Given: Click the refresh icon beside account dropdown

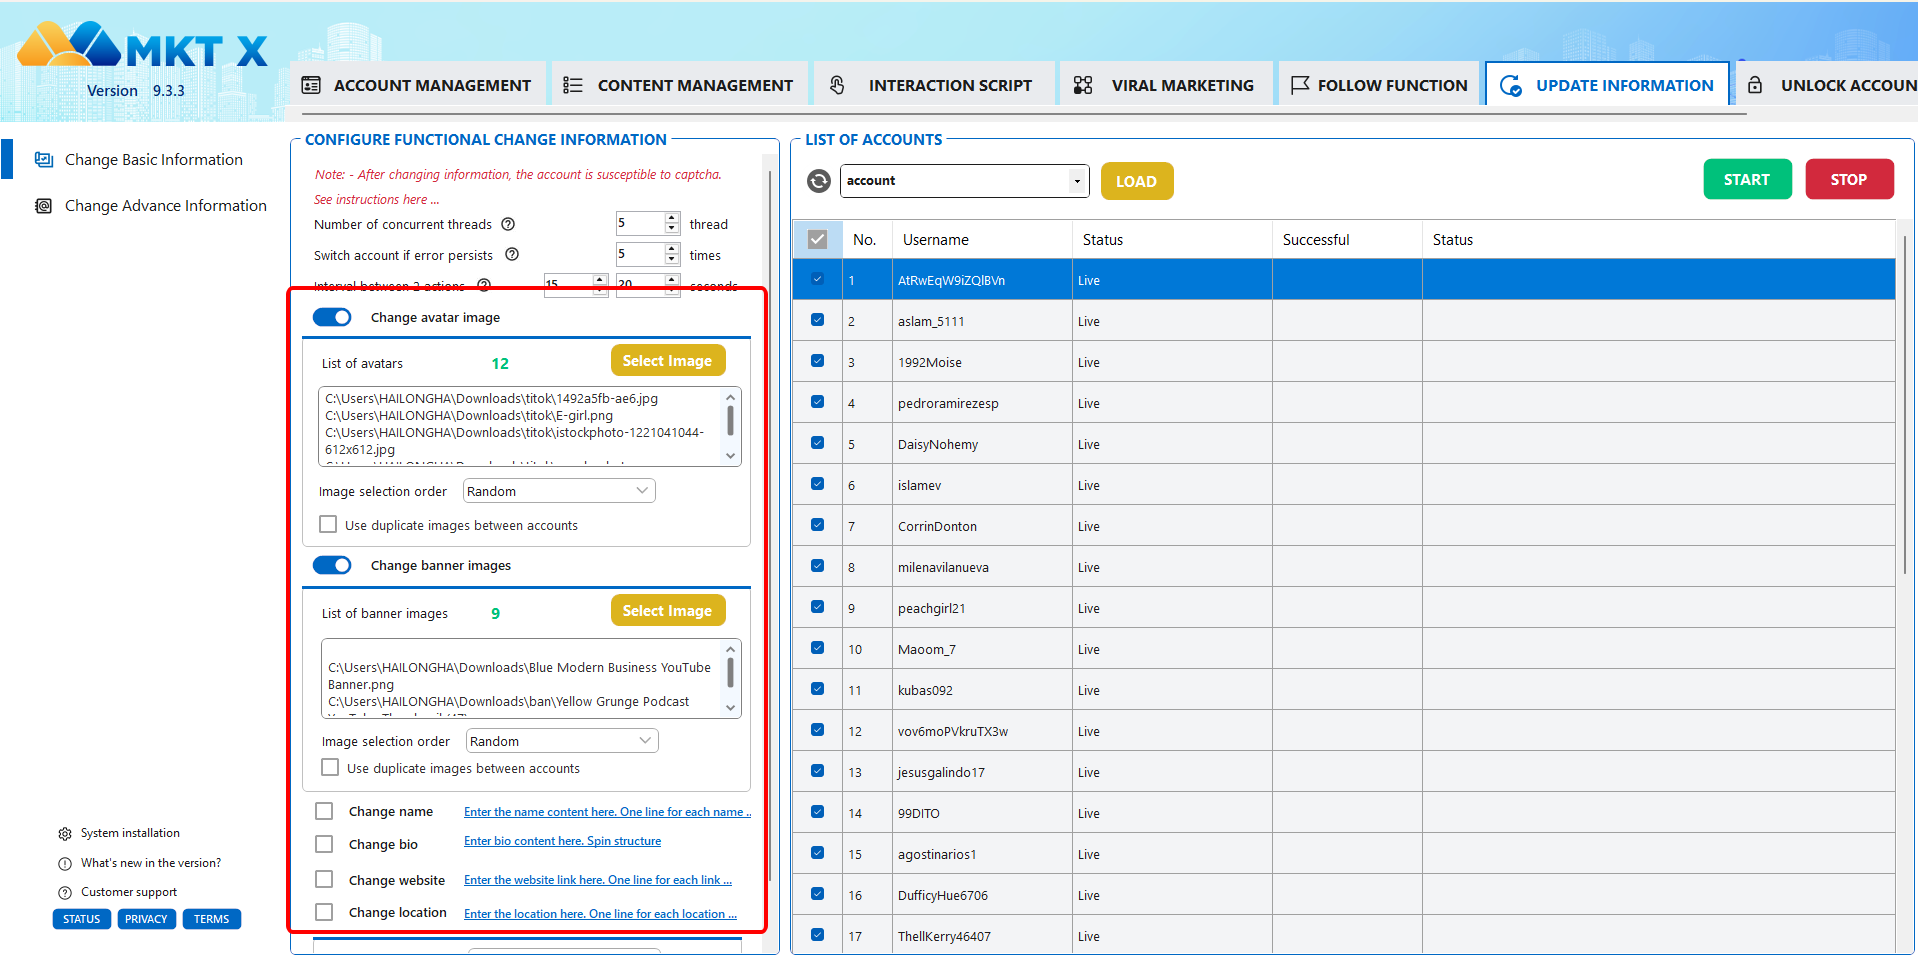Looking at the screenshot, I should 817,181.
